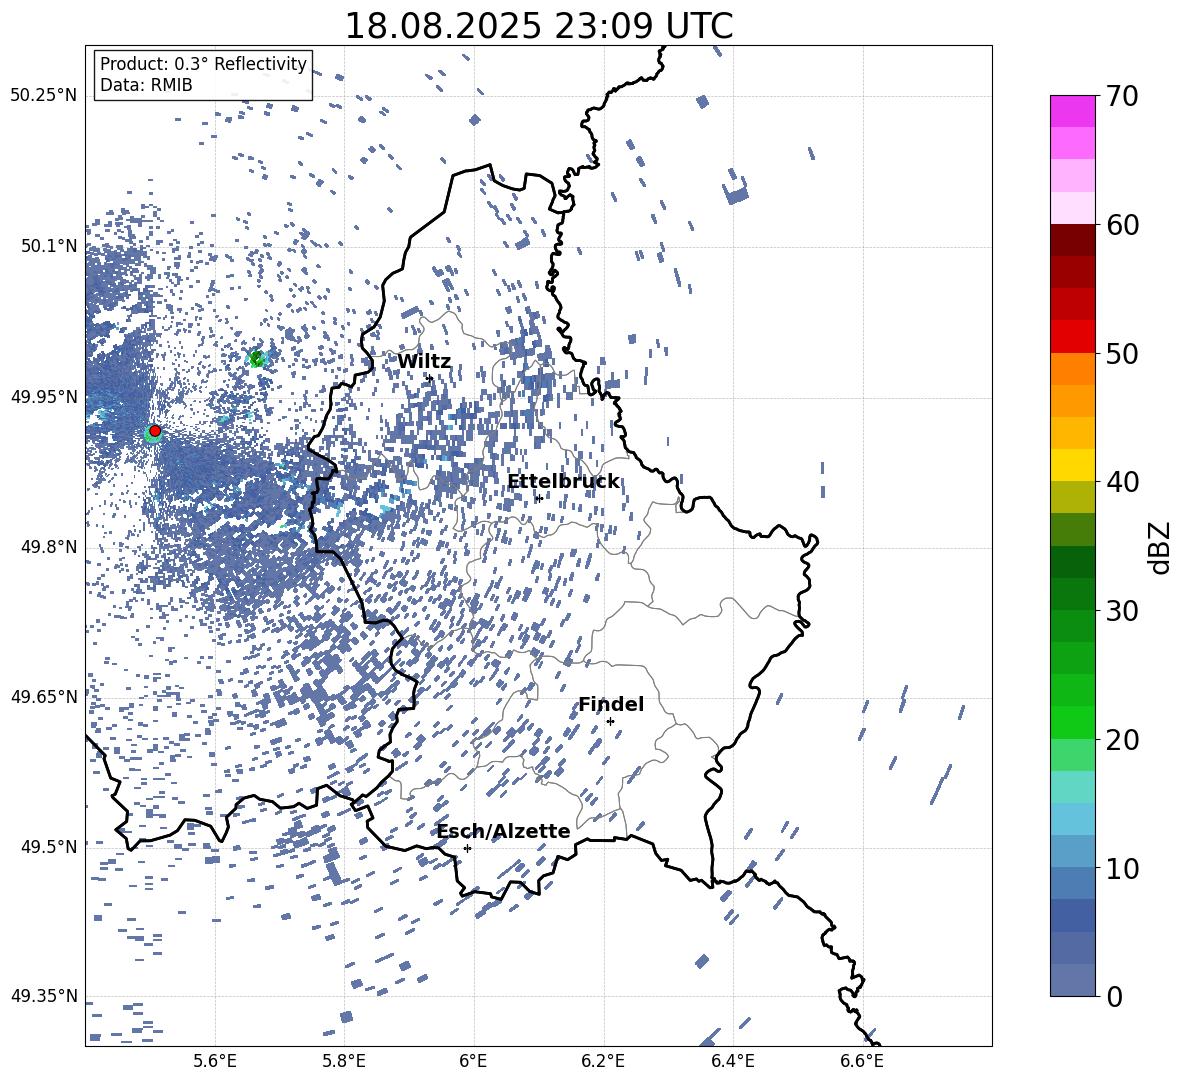
Task: Click the 6°E longitude tick label
Action: point(473,1061)
